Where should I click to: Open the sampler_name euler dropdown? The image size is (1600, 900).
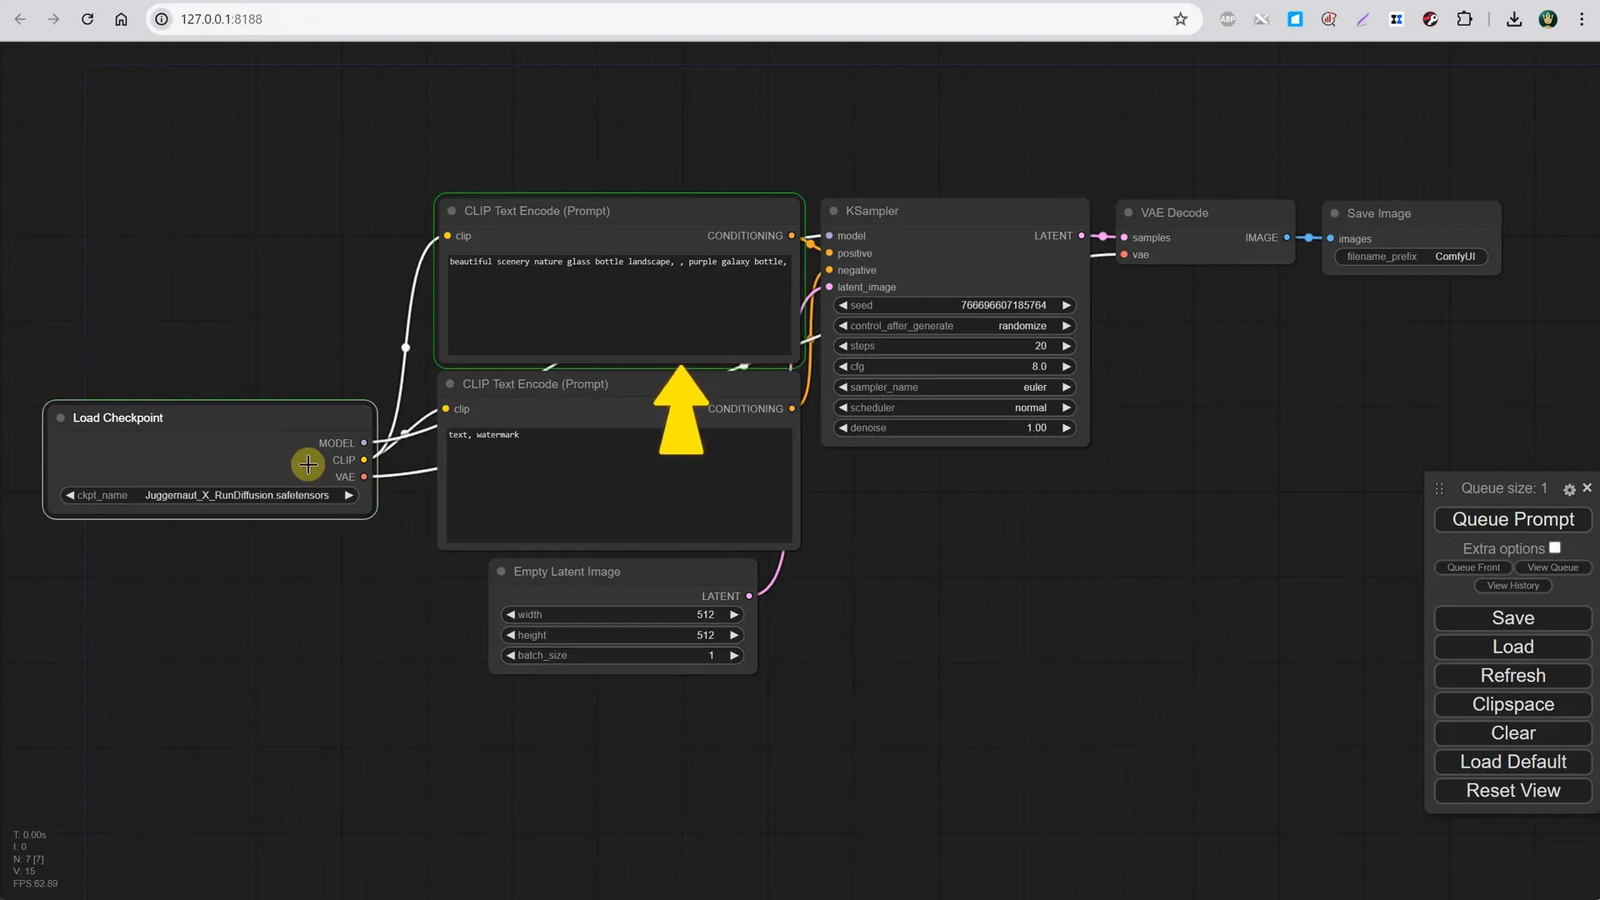[955, 387]
